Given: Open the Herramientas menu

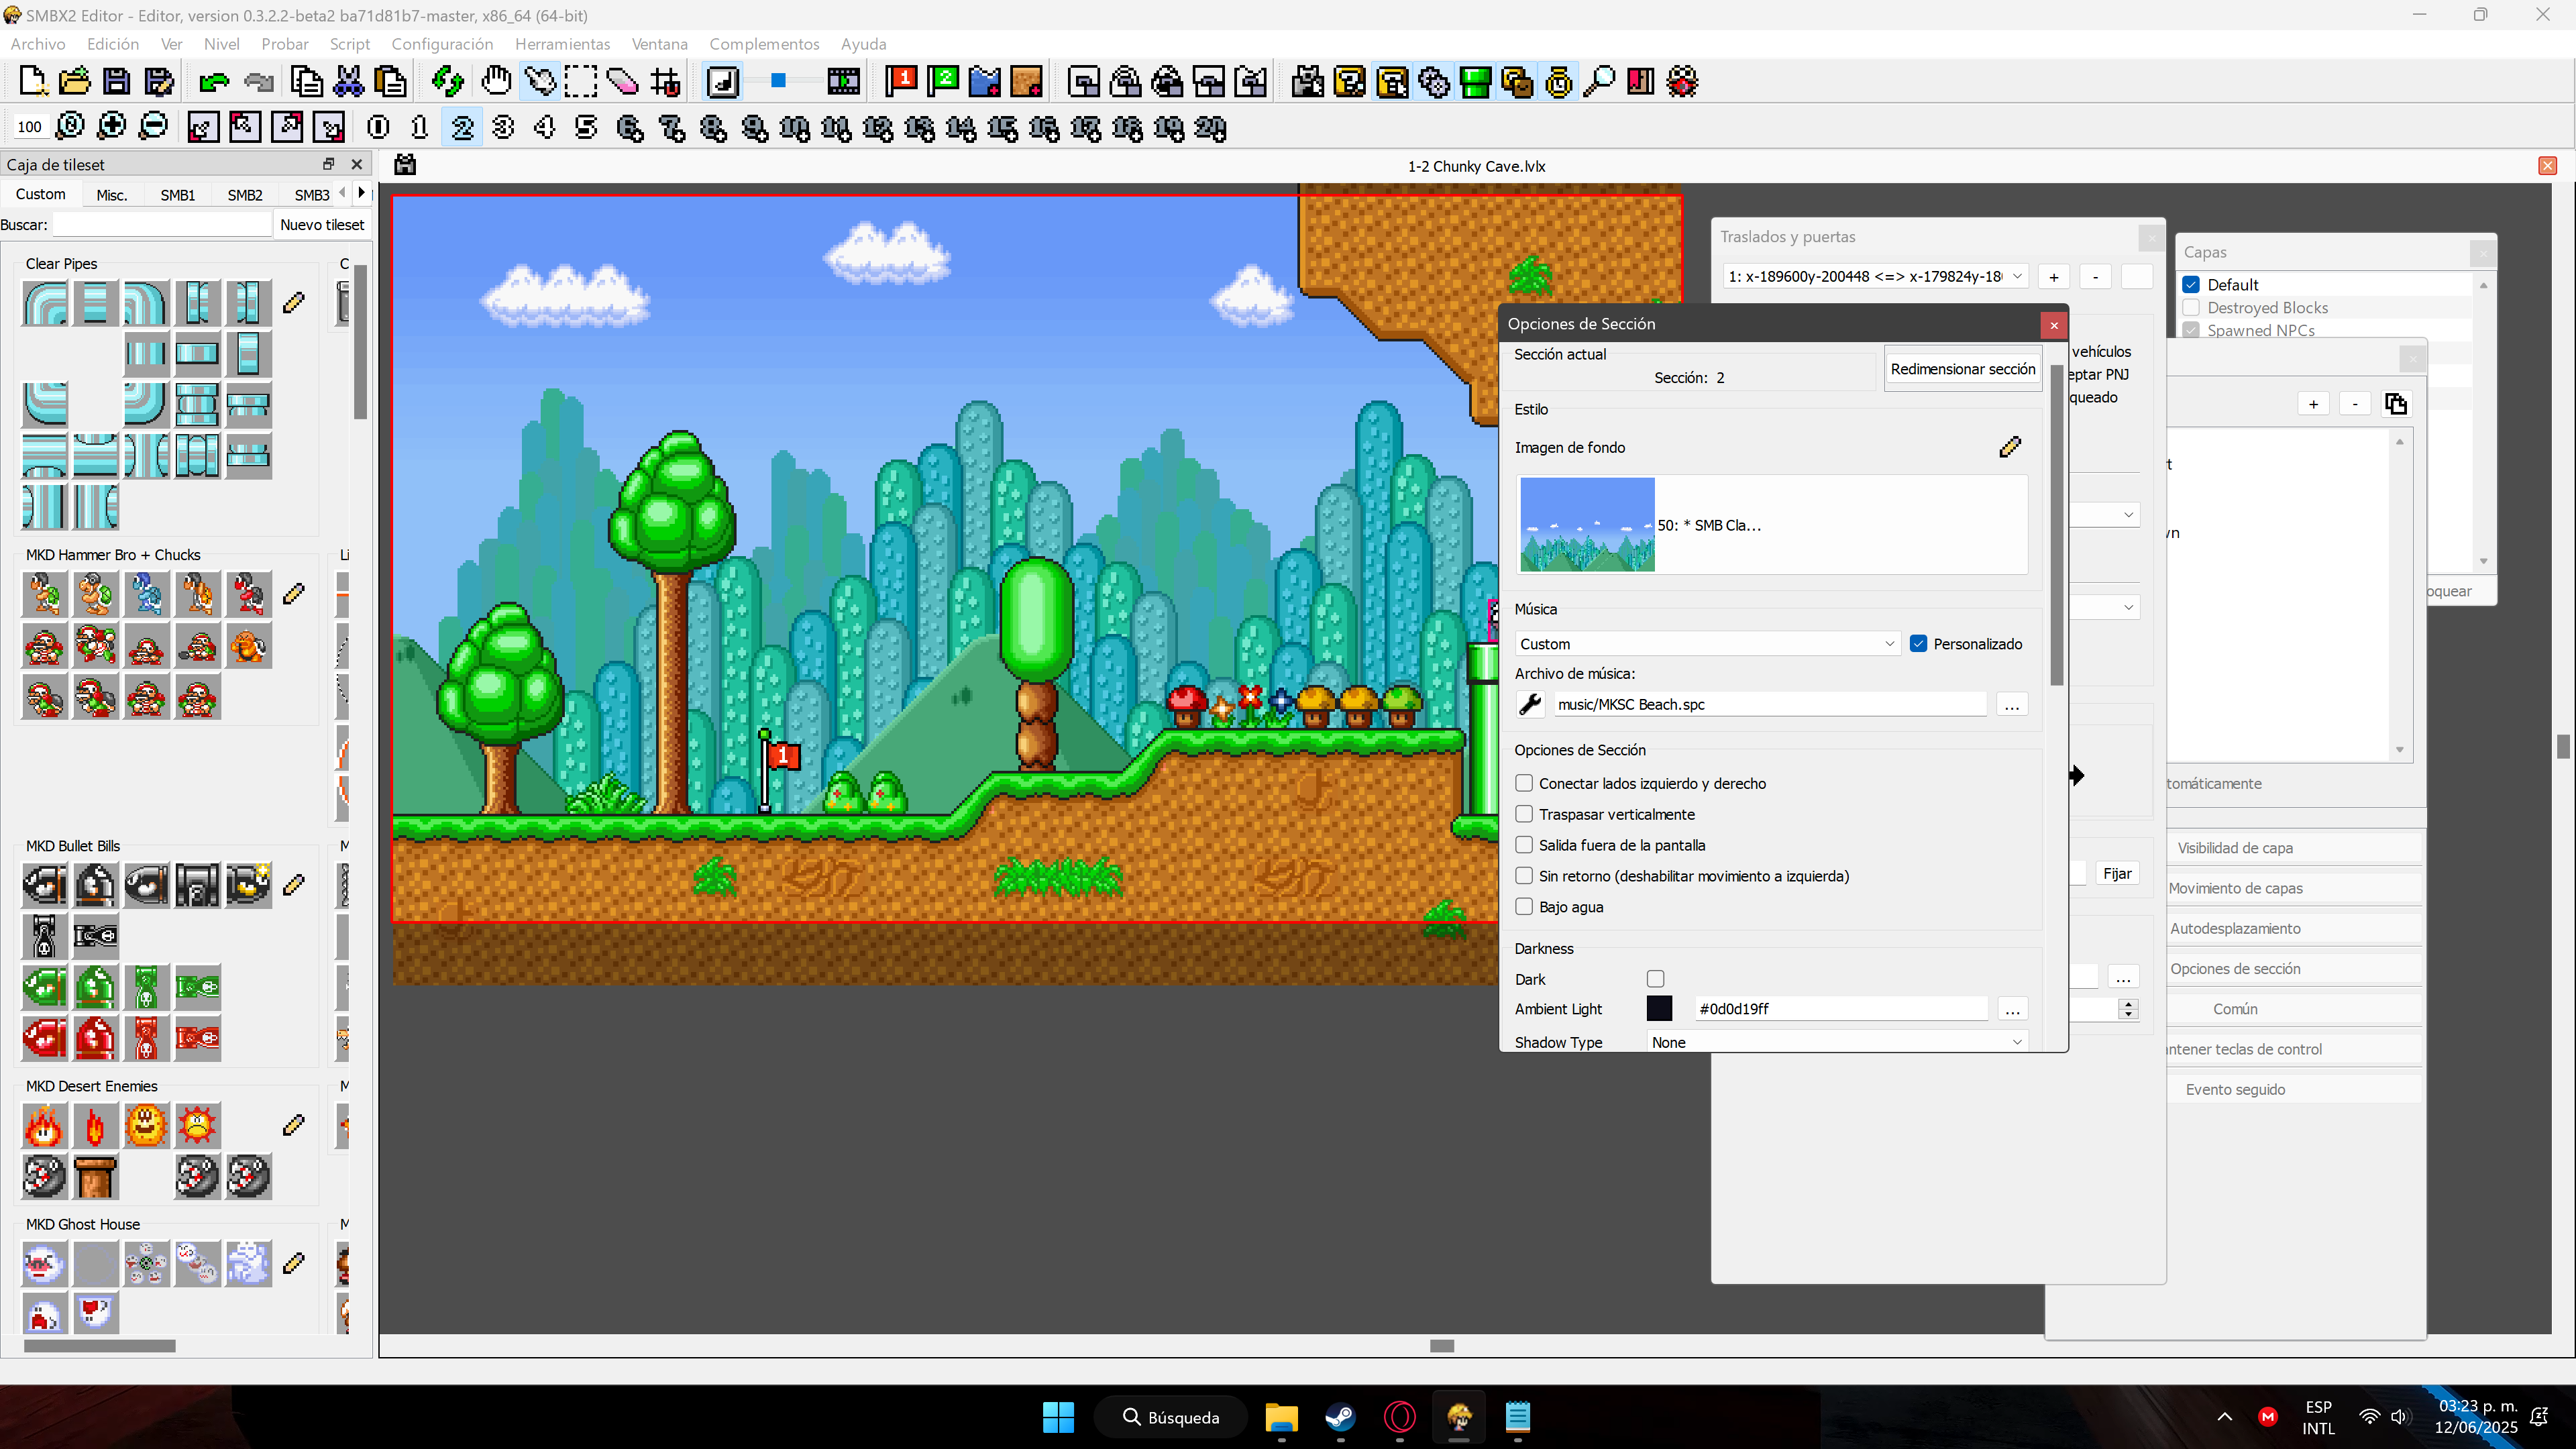Looking at the screenshot, I should click(x=562, y=44).
